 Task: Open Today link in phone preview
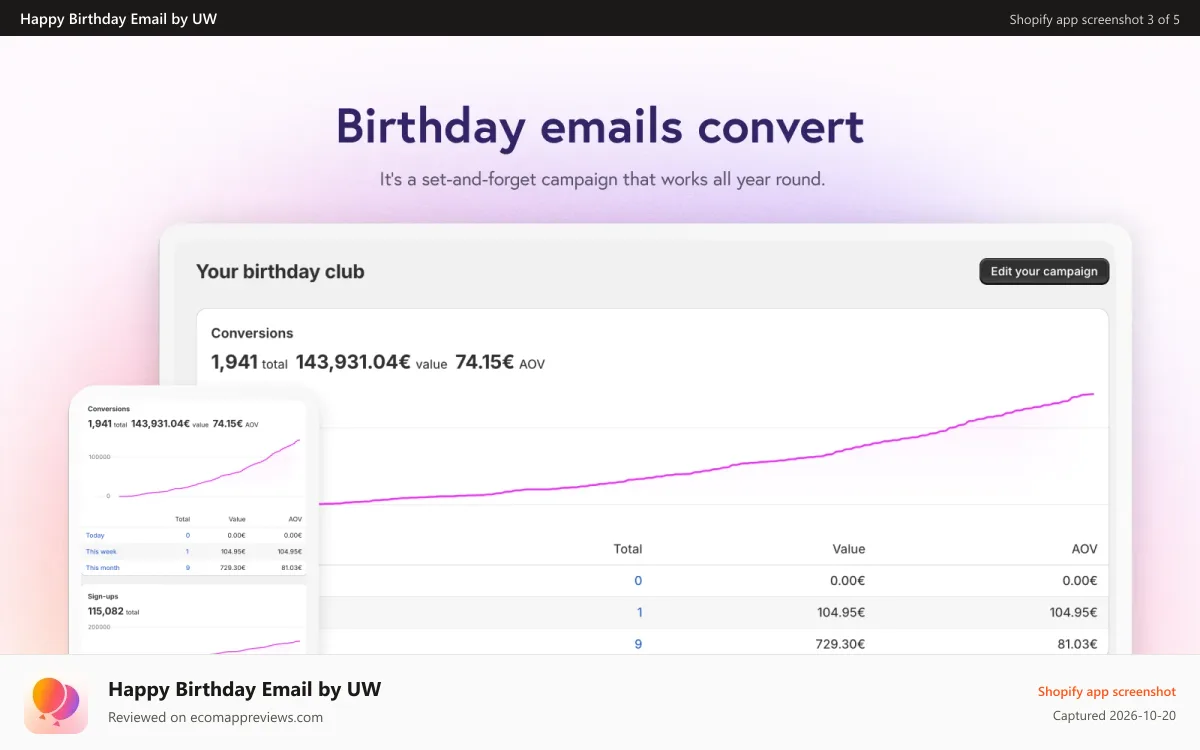(95, 536)
